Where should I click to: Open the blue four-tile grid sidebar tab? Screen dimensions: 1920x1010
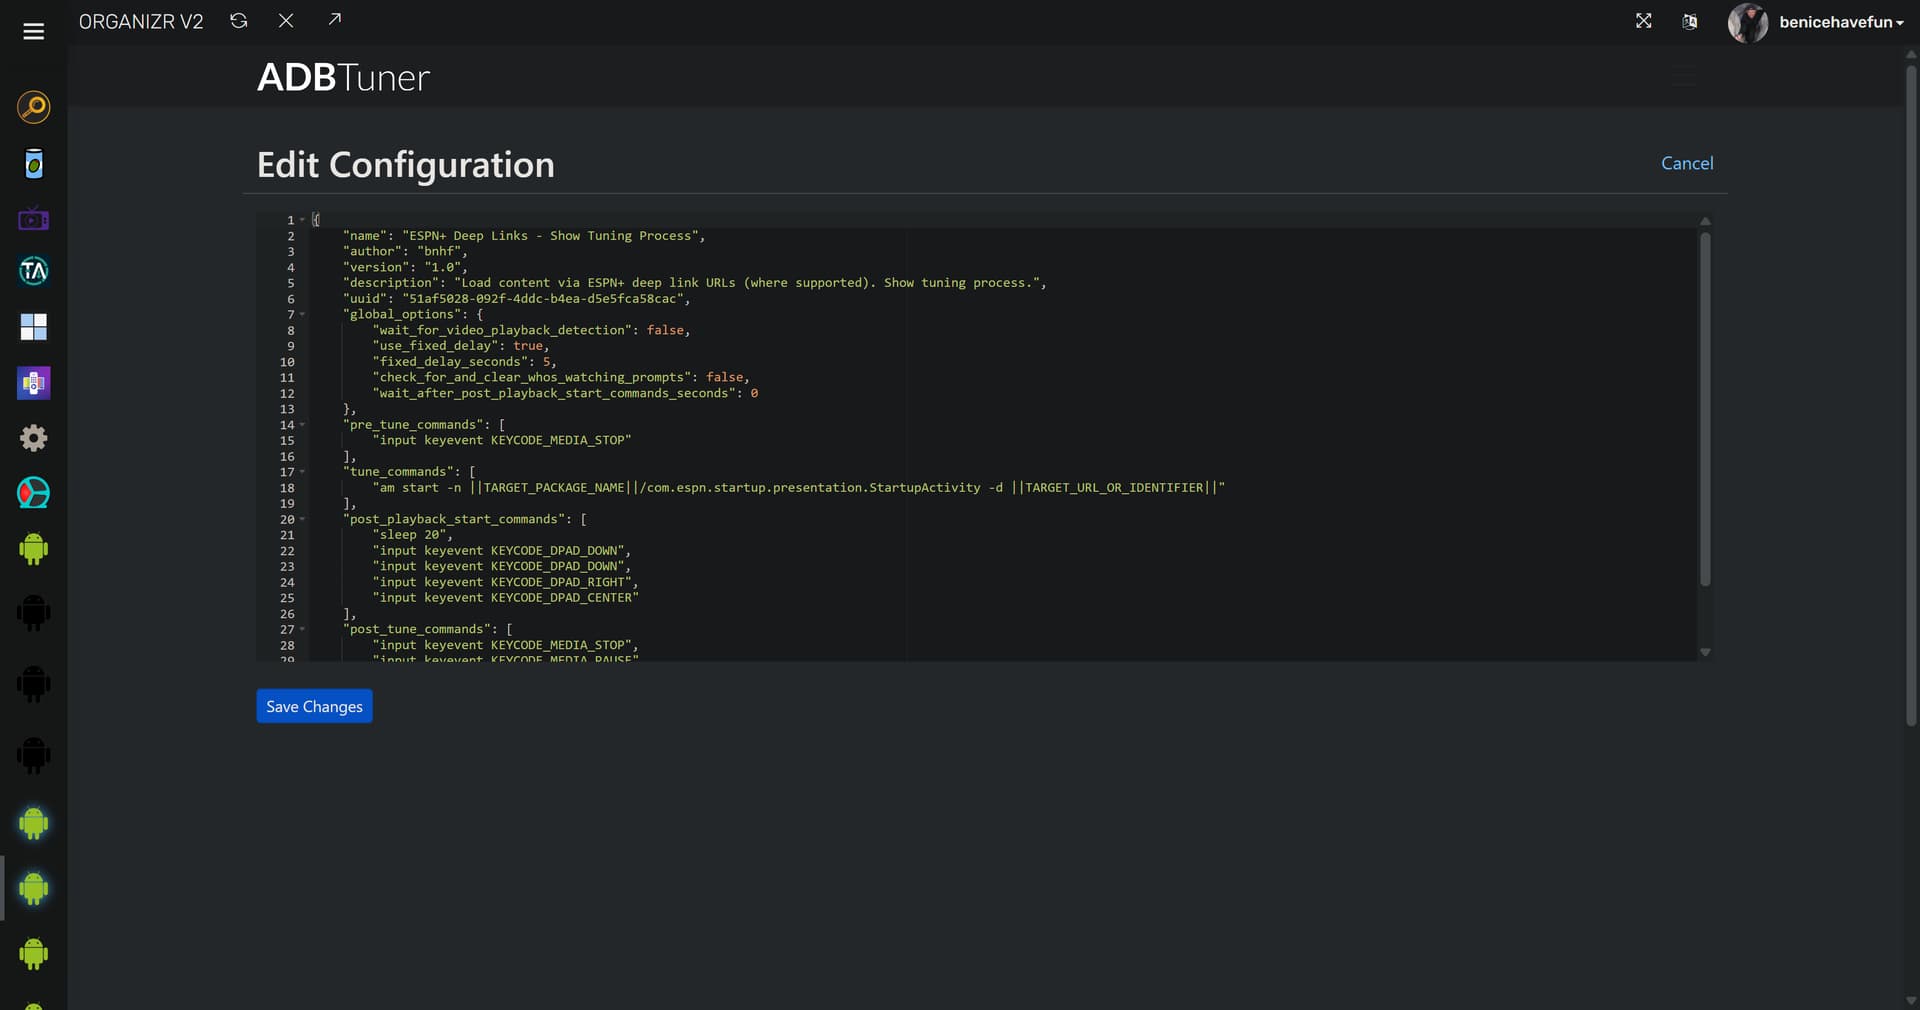pos(33,327)
